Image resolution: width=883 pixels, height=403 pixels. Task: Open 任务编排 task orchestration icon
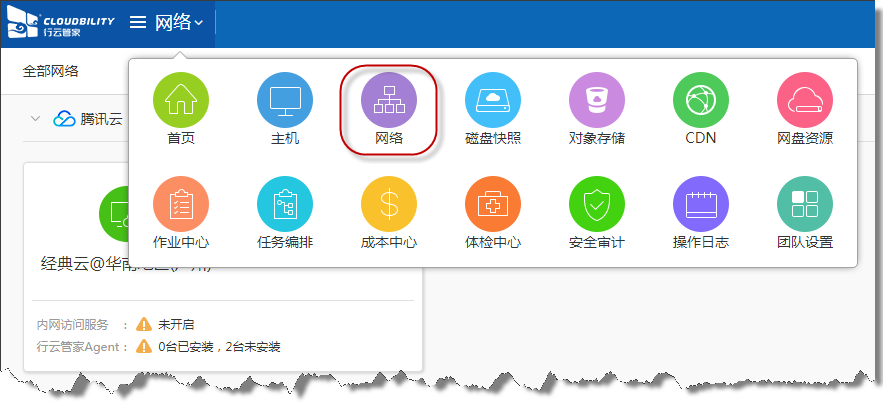[x=285, y=205]
